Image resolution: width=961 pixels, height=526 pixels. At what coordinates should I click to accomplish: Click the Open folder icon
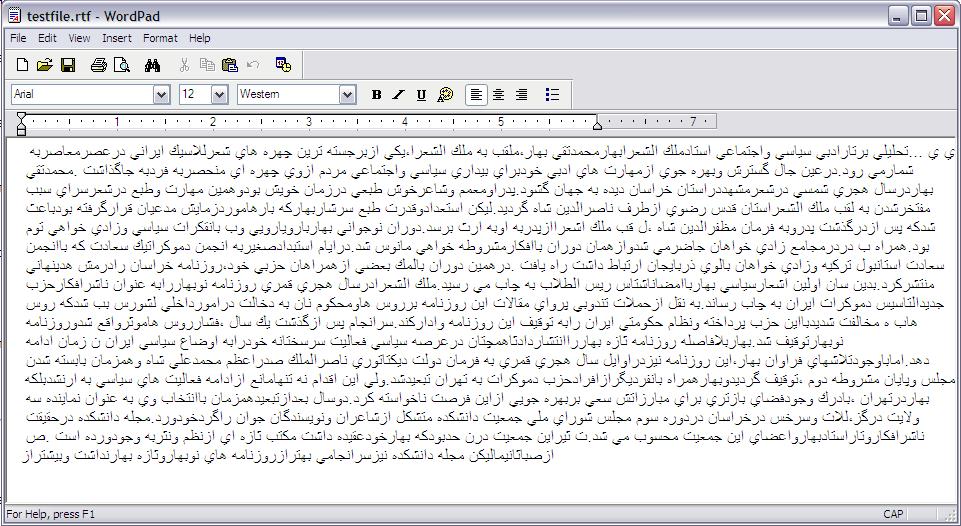pos(44,65)
